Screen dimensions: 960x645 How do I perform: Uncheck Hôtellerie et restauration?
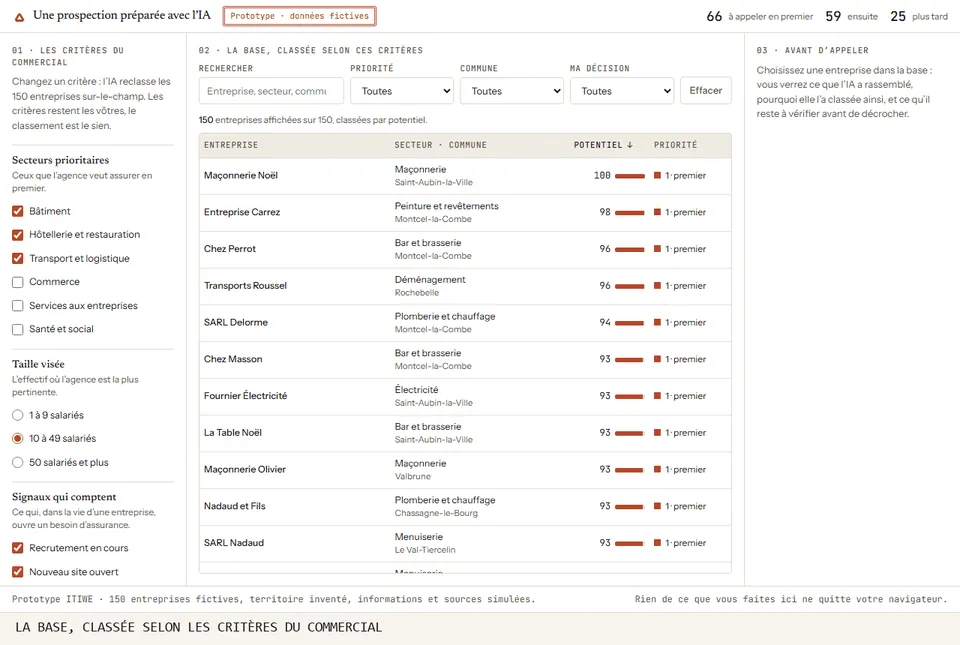click(x=18, y=235)
